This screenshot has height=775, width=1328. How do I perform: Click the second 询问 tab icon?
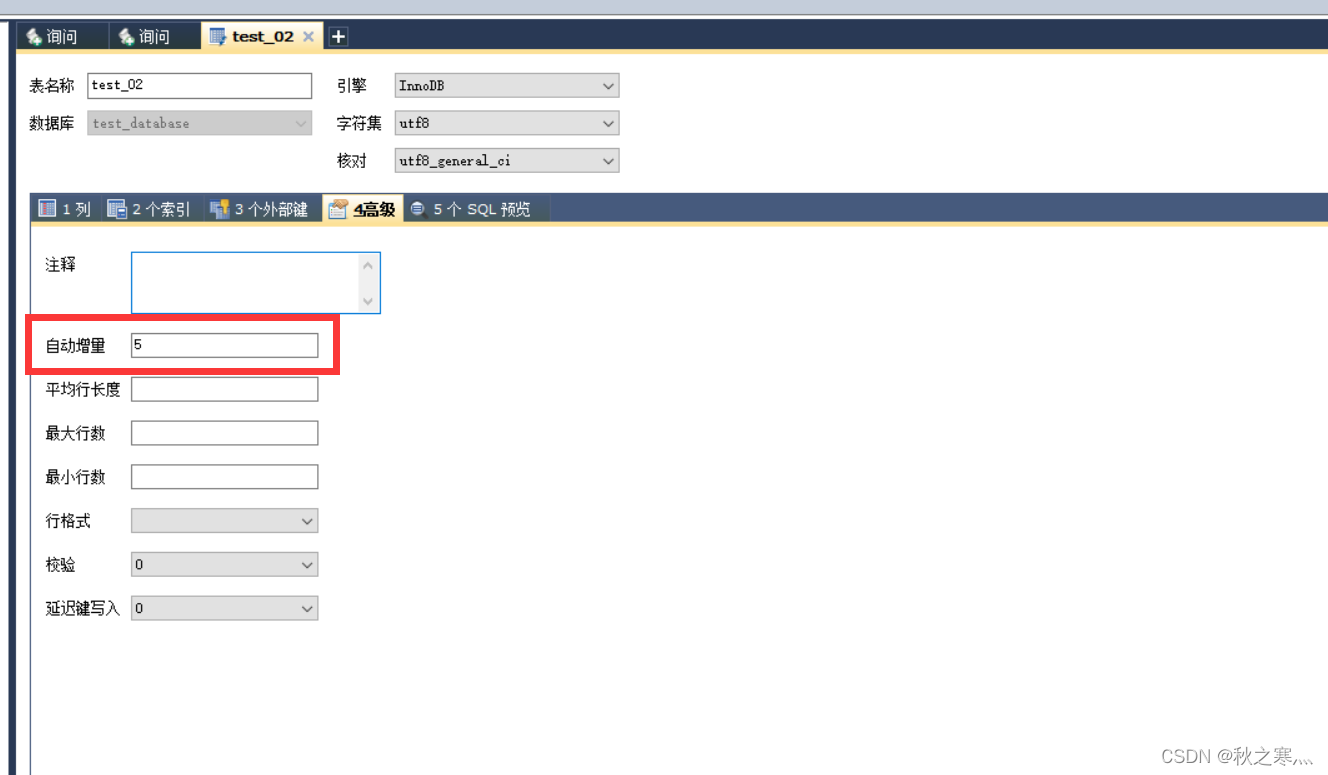click(126, 37)
